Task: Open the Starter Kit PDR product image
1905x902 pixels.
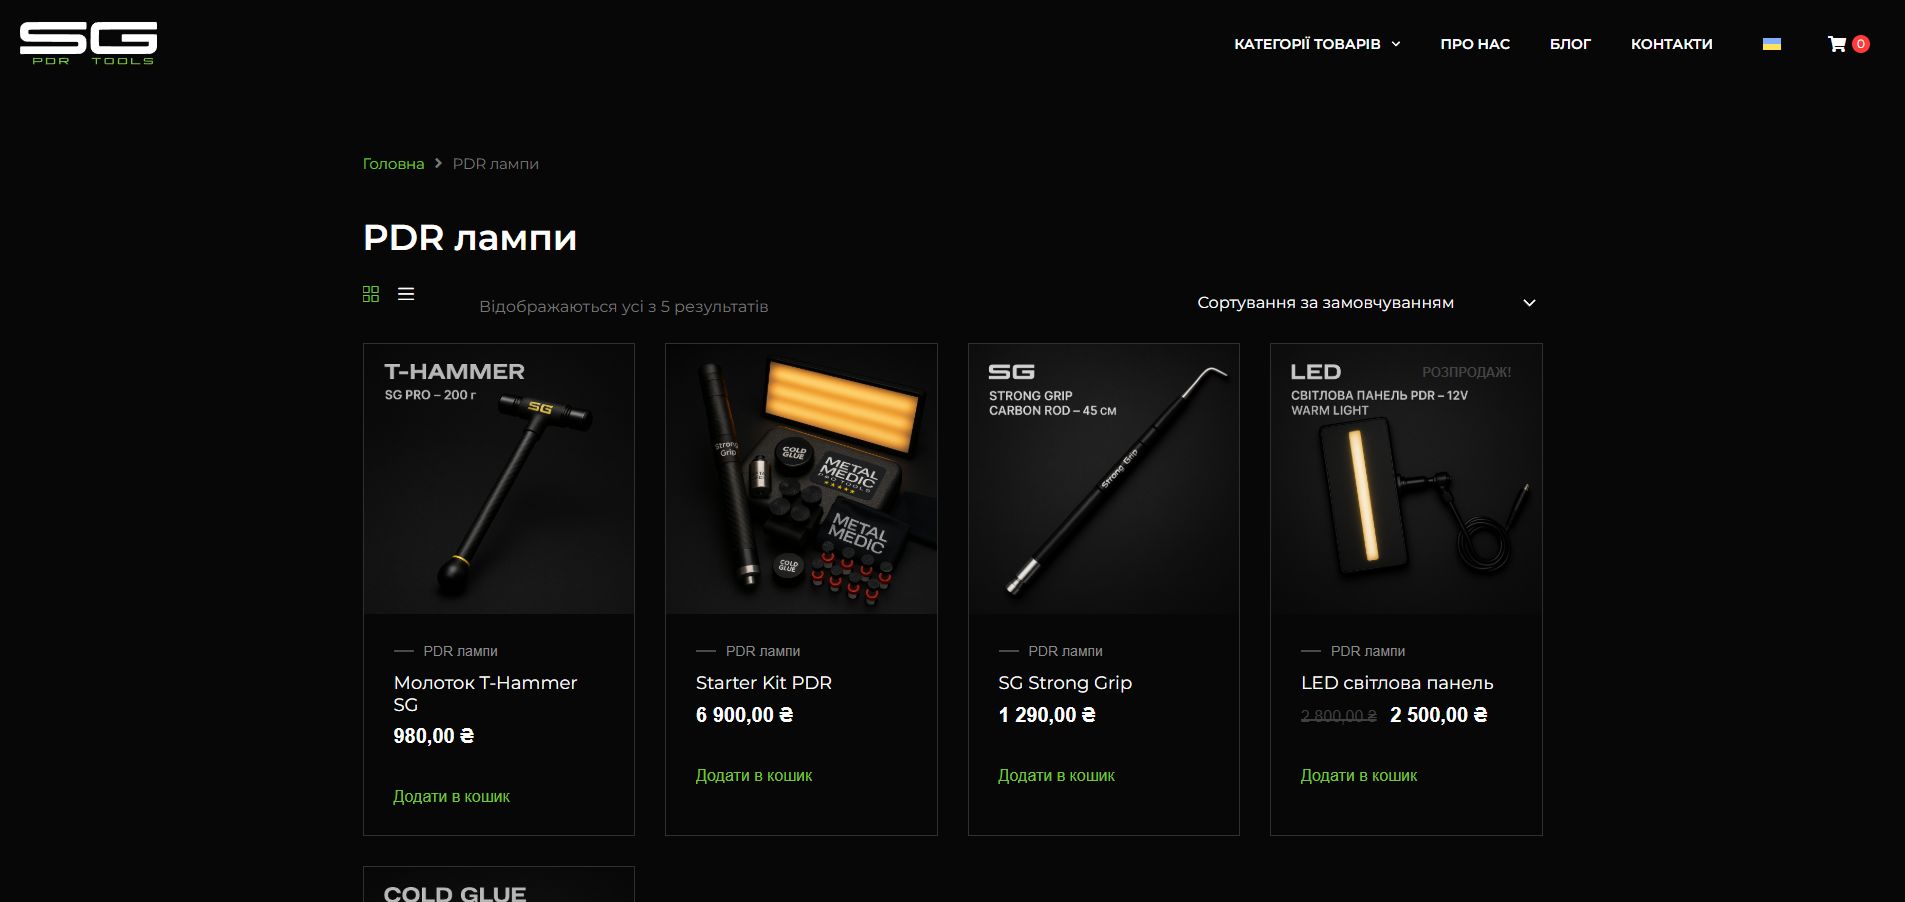Action: [801, 479]
